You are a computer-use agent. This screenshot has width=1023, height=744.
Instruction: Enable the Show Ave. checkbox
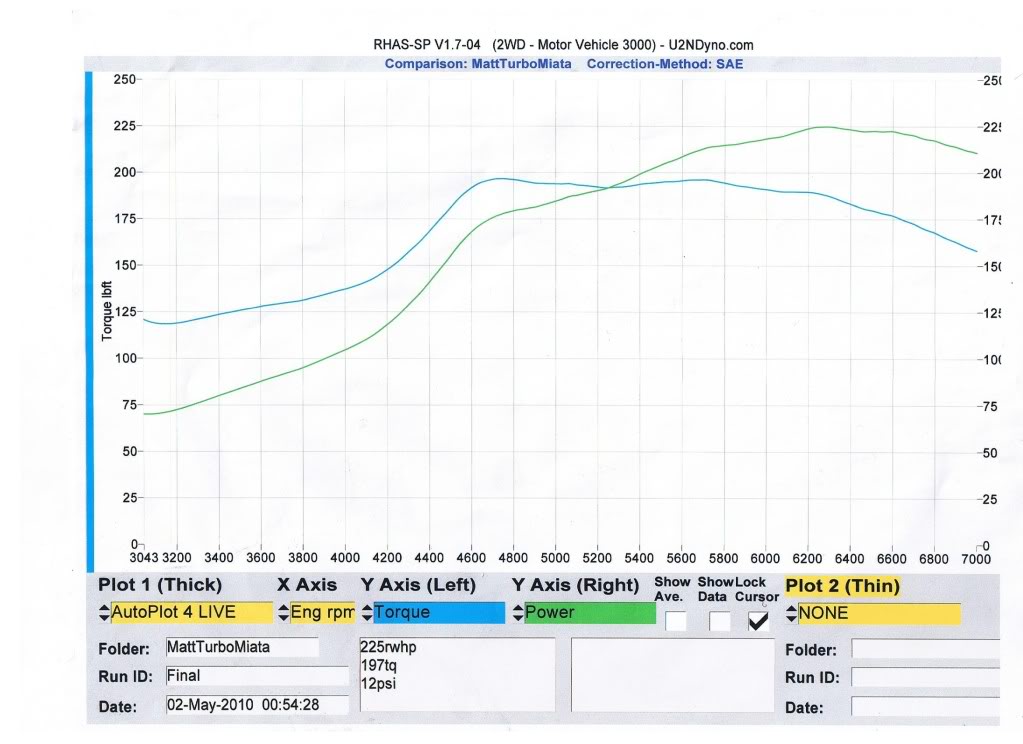(x=676, y=621)
